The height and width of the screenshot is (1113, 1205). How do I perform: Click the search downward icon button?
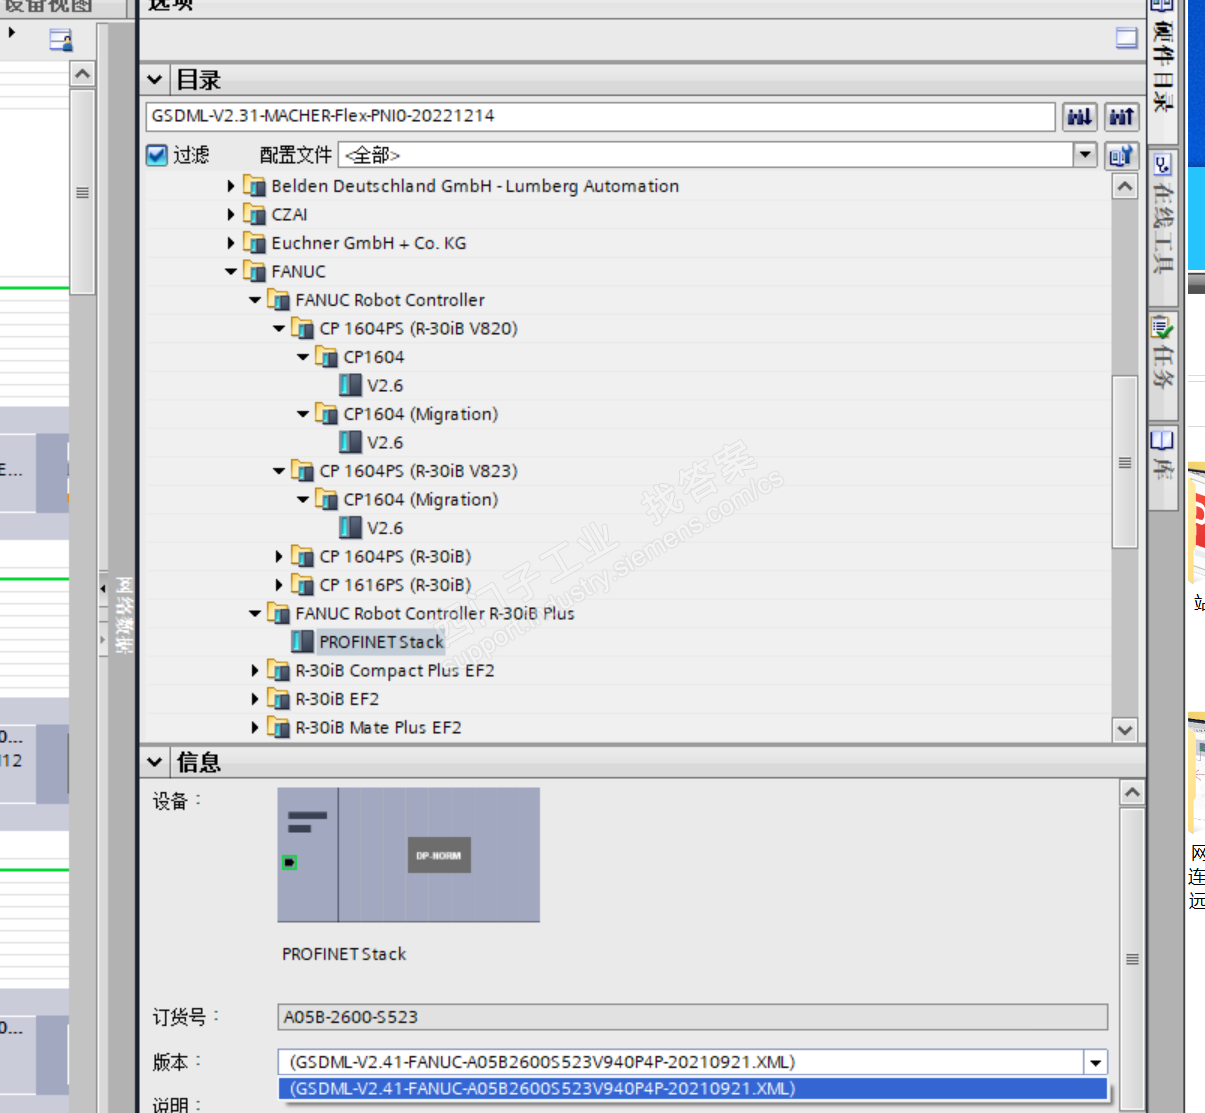[1079, 117]
